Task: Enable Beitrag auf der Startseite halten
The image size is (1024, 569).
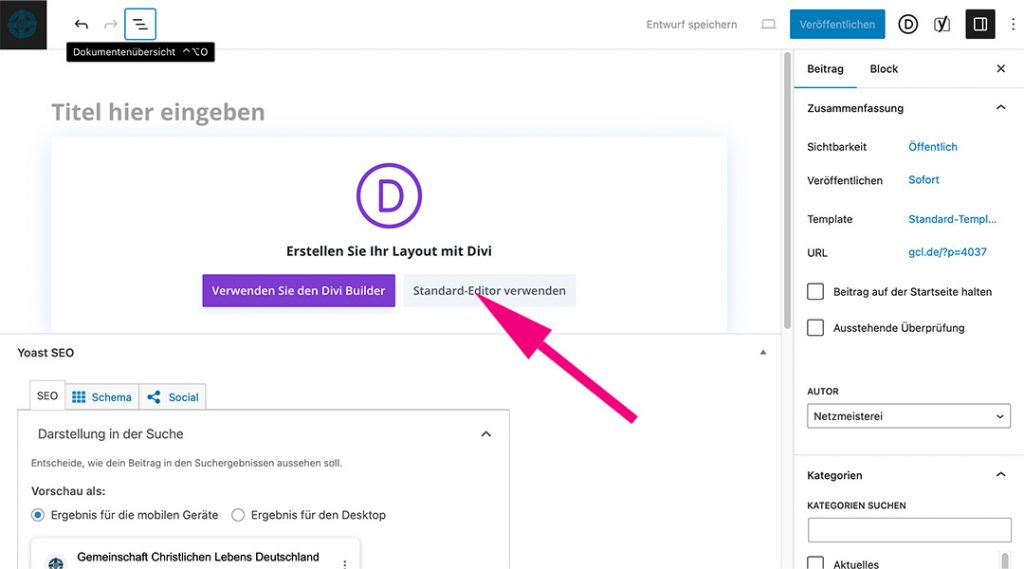Action: 815,292
